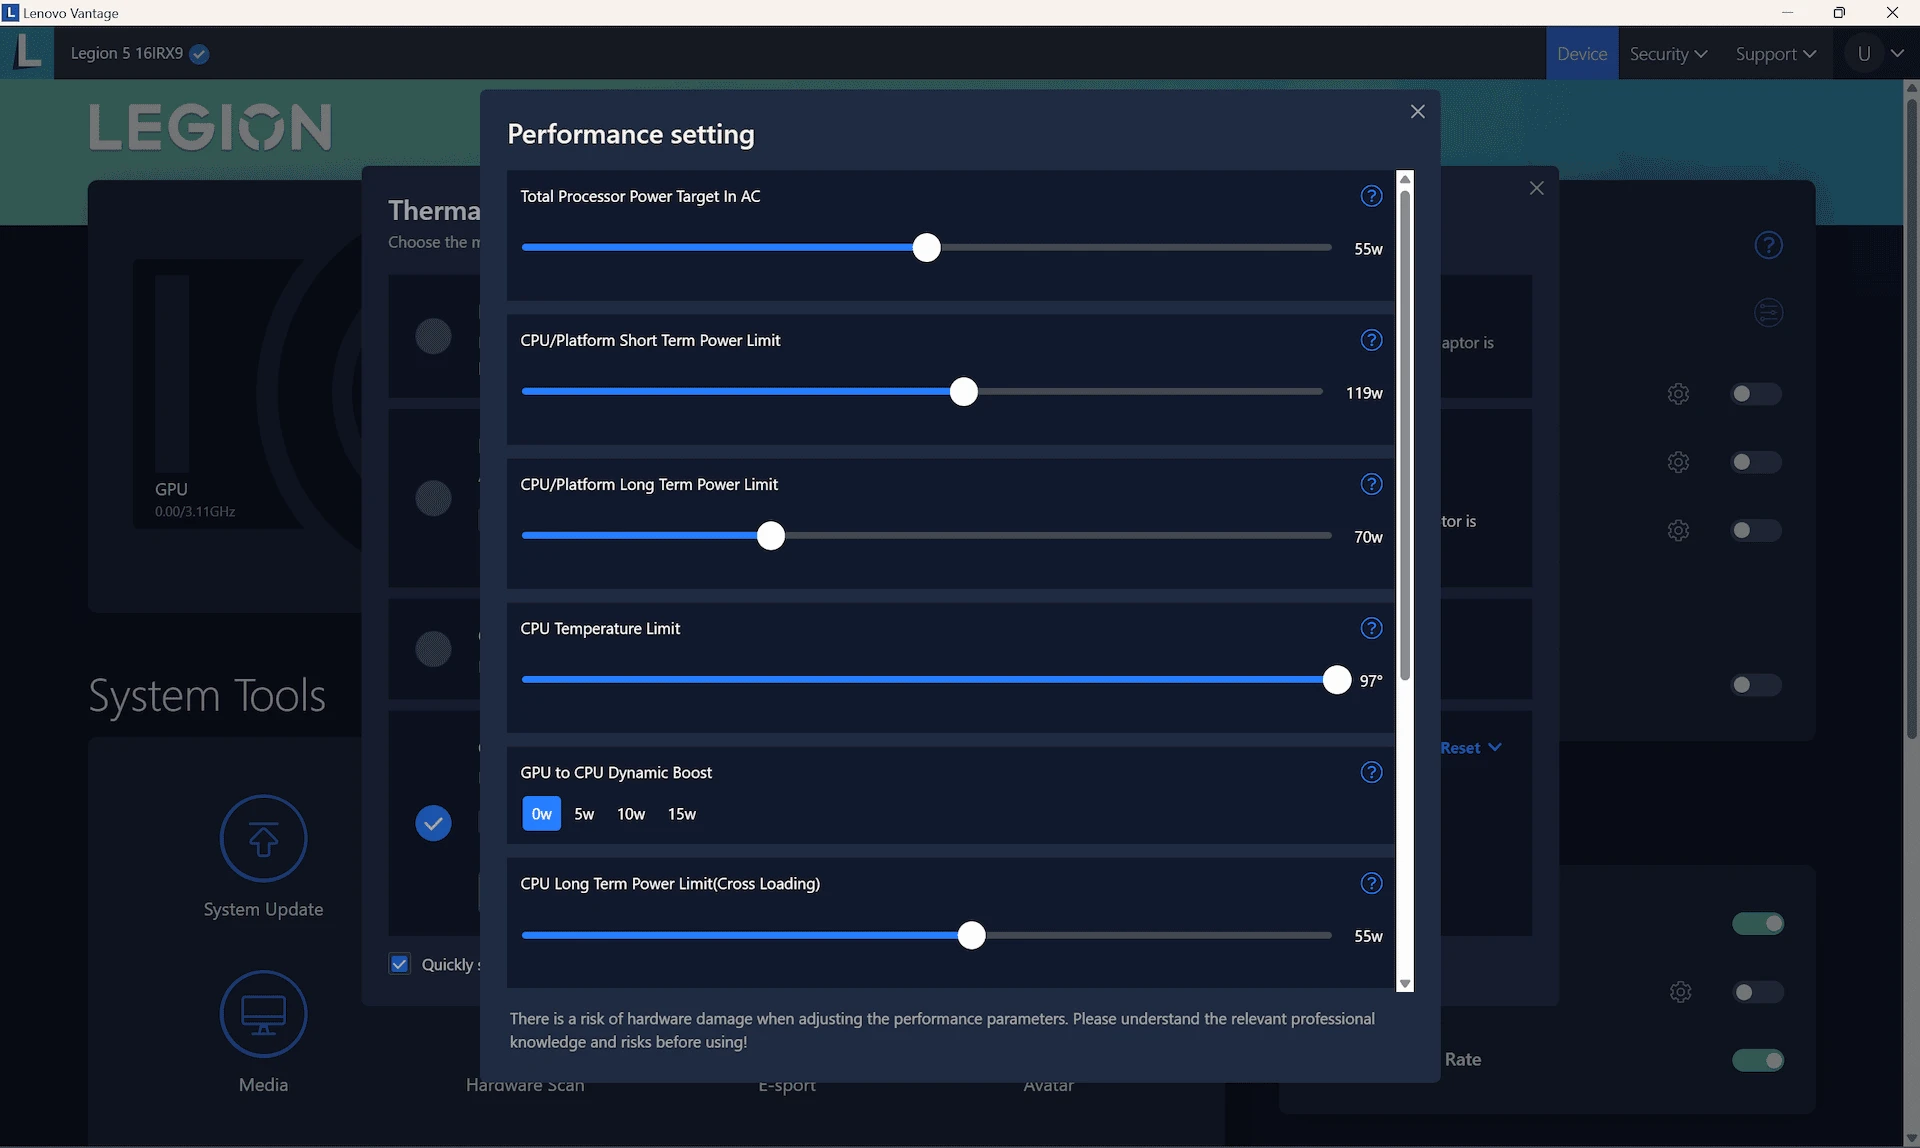
Task: Open help for CPU/Platform Long Term Power Limit
Action: pyautogui.click(x=1371, y=484)
